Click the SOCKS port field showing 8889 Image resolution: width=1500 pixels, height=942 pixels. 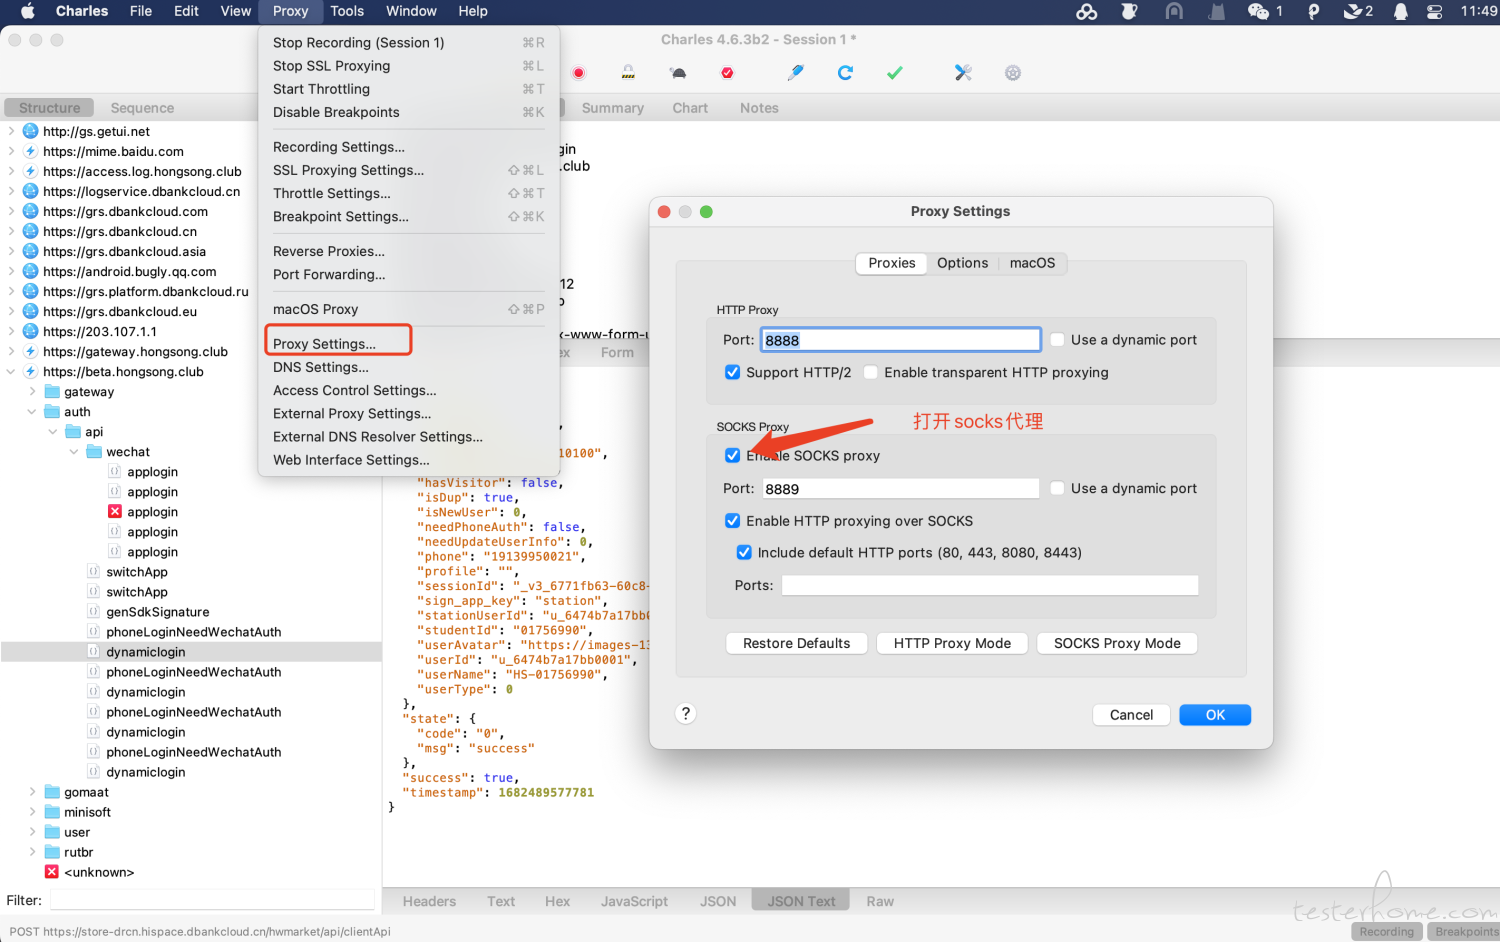tap(900, 488)
